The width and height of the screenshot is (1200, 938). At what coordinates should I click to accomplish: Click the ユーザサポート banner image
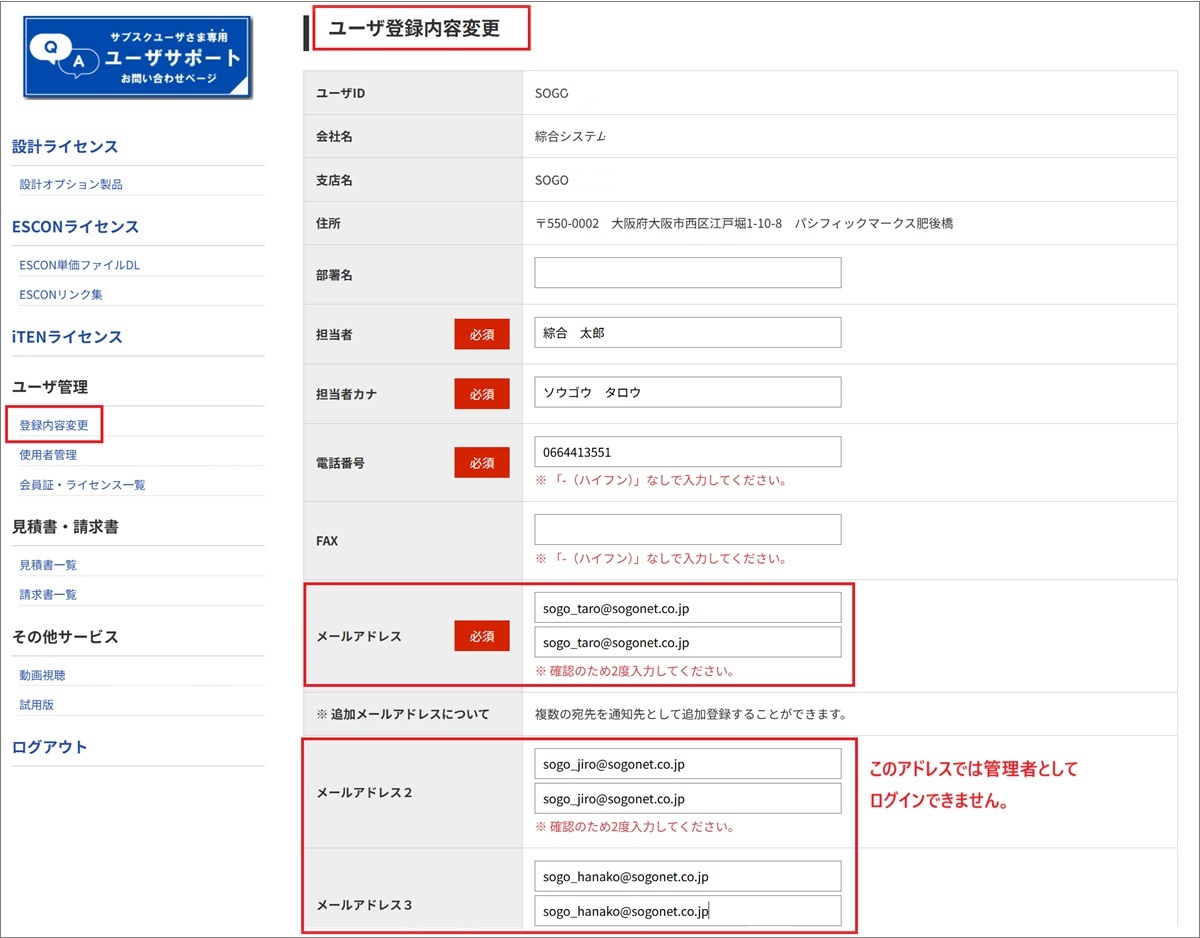tap(137, 56)
